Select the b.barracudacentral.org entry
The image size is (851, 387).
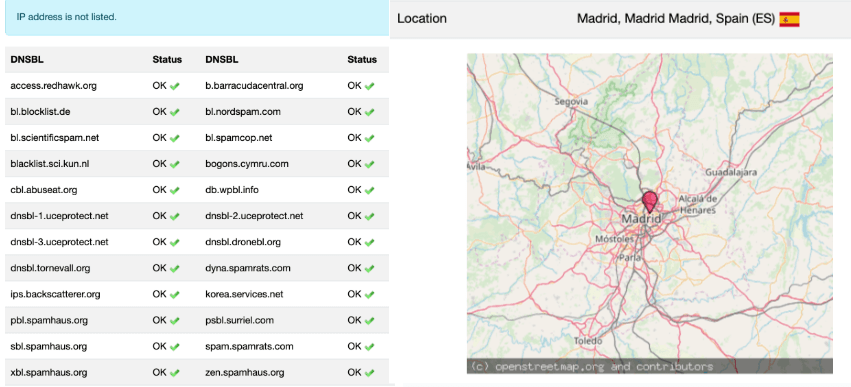click(254, 86)
